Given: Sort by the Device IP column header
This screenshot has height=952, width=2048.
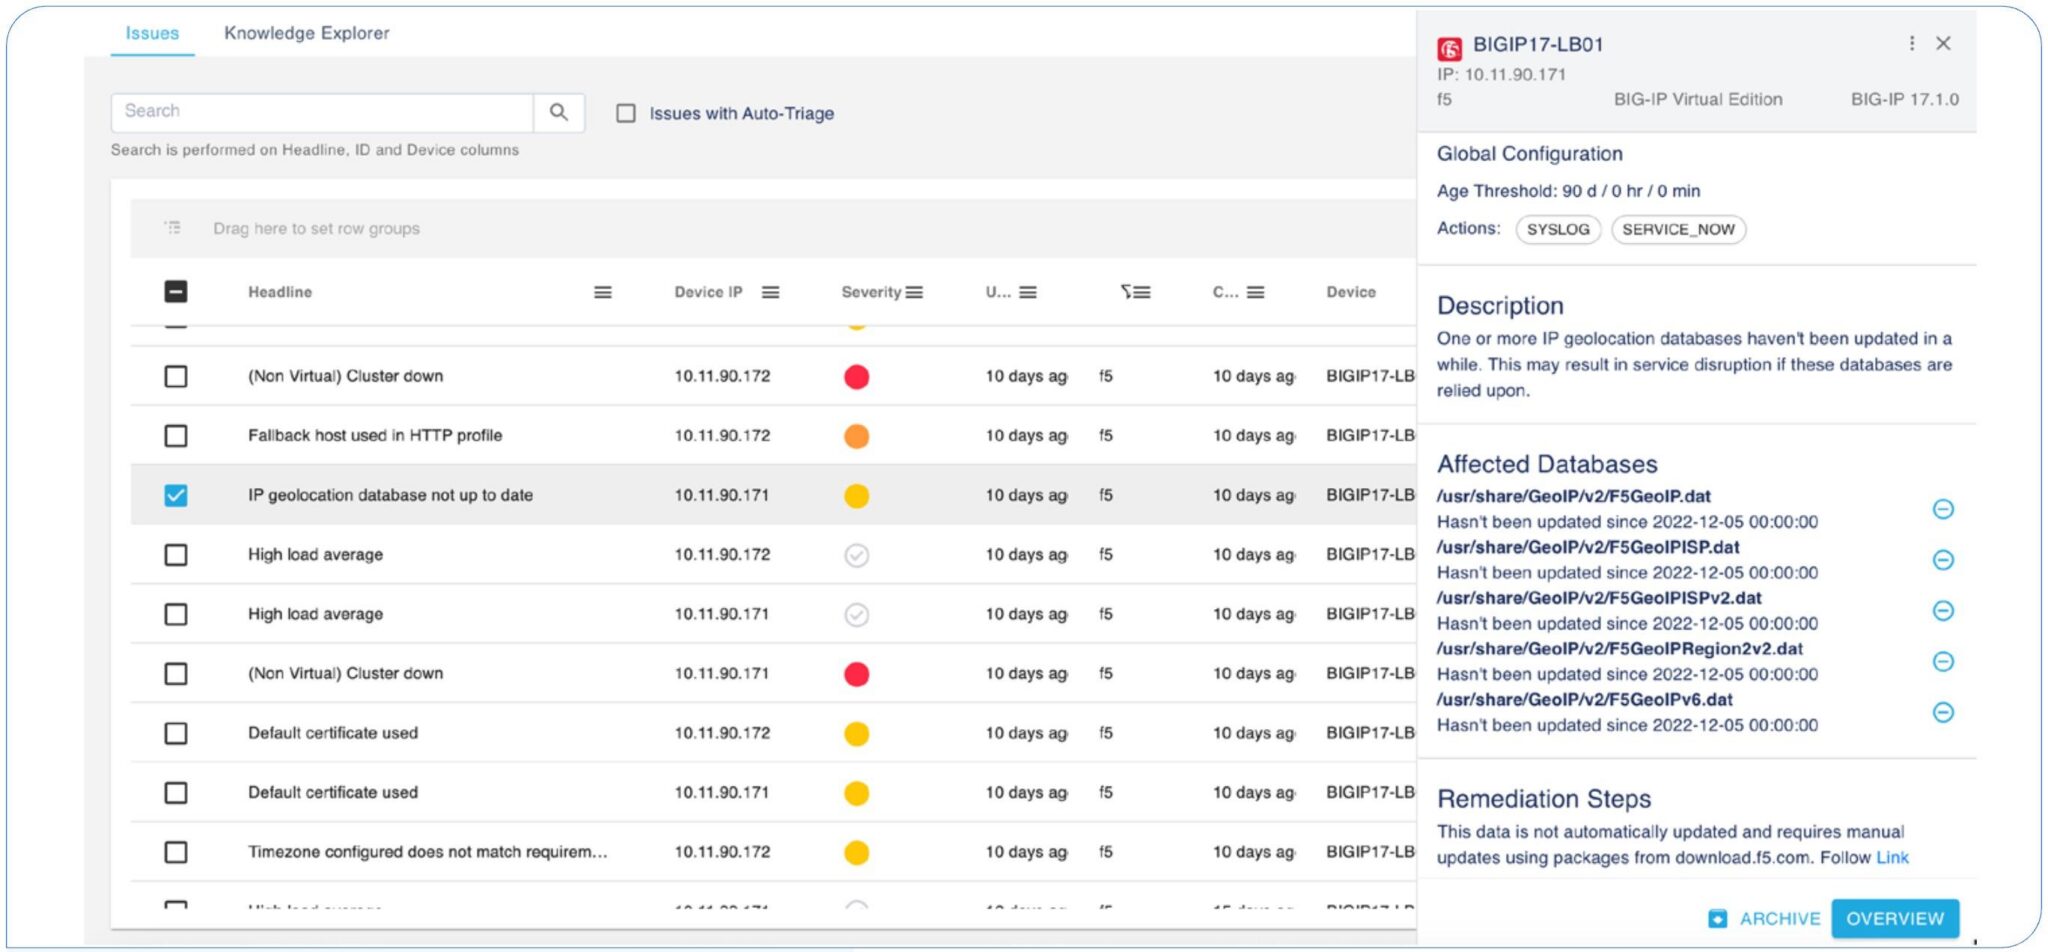Looking at the screenshot, I should [708, 292].
